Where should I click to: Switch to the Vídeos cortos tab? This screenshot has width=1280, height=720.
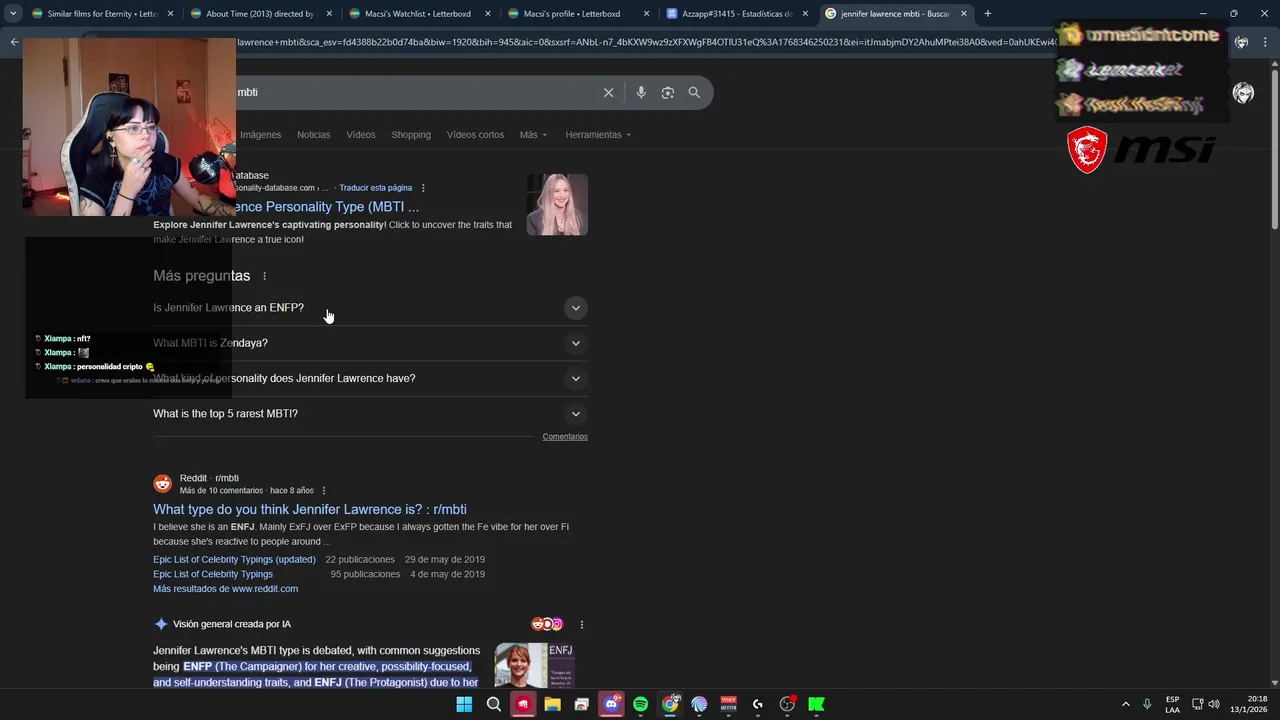tap(475, 135)
